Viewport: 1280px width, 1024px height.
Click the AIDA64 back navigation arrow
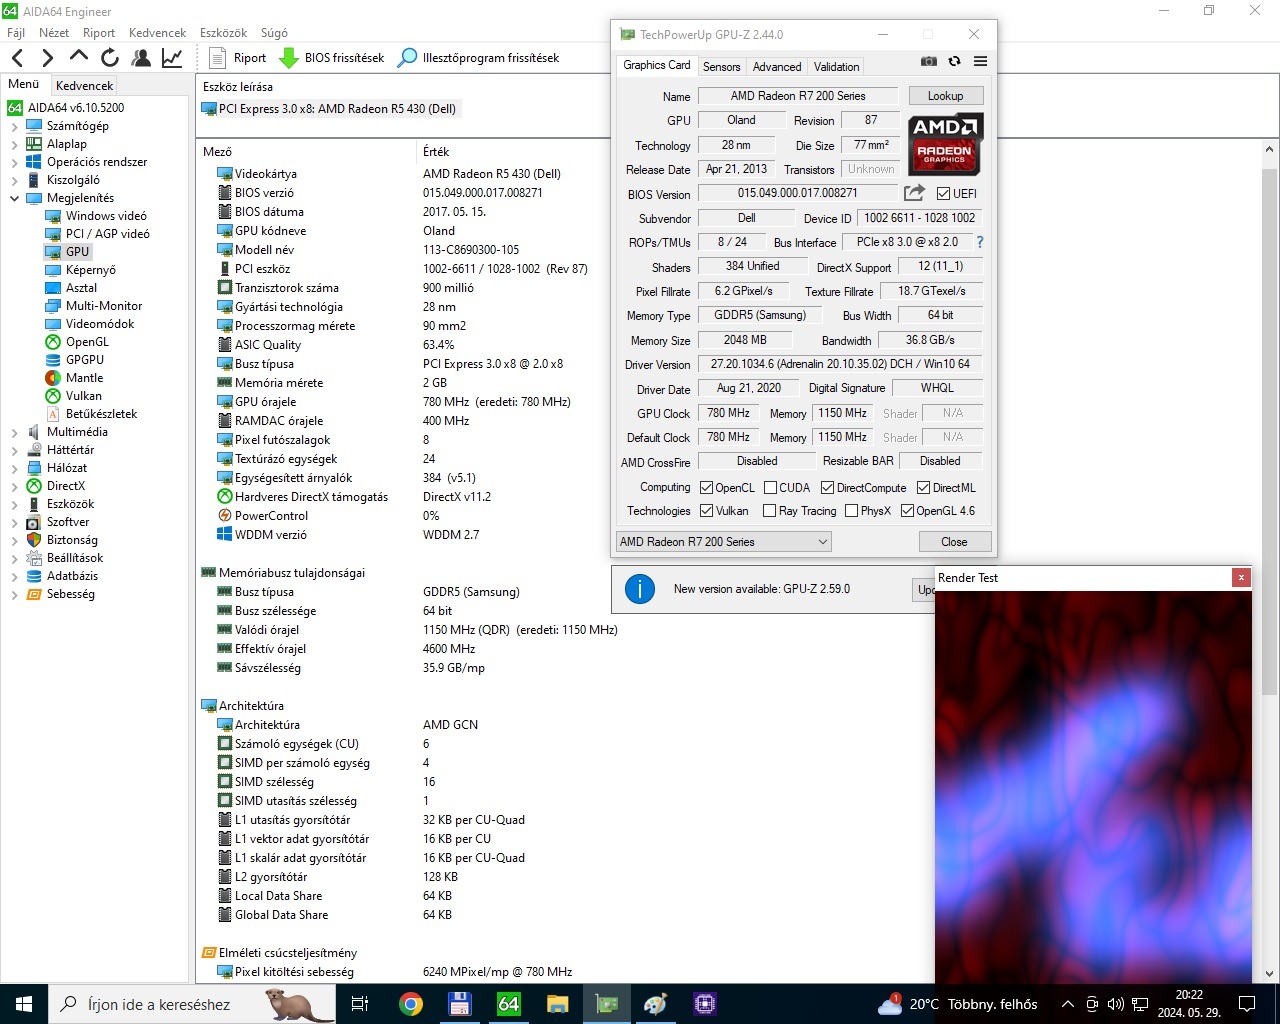coord(17,58)
